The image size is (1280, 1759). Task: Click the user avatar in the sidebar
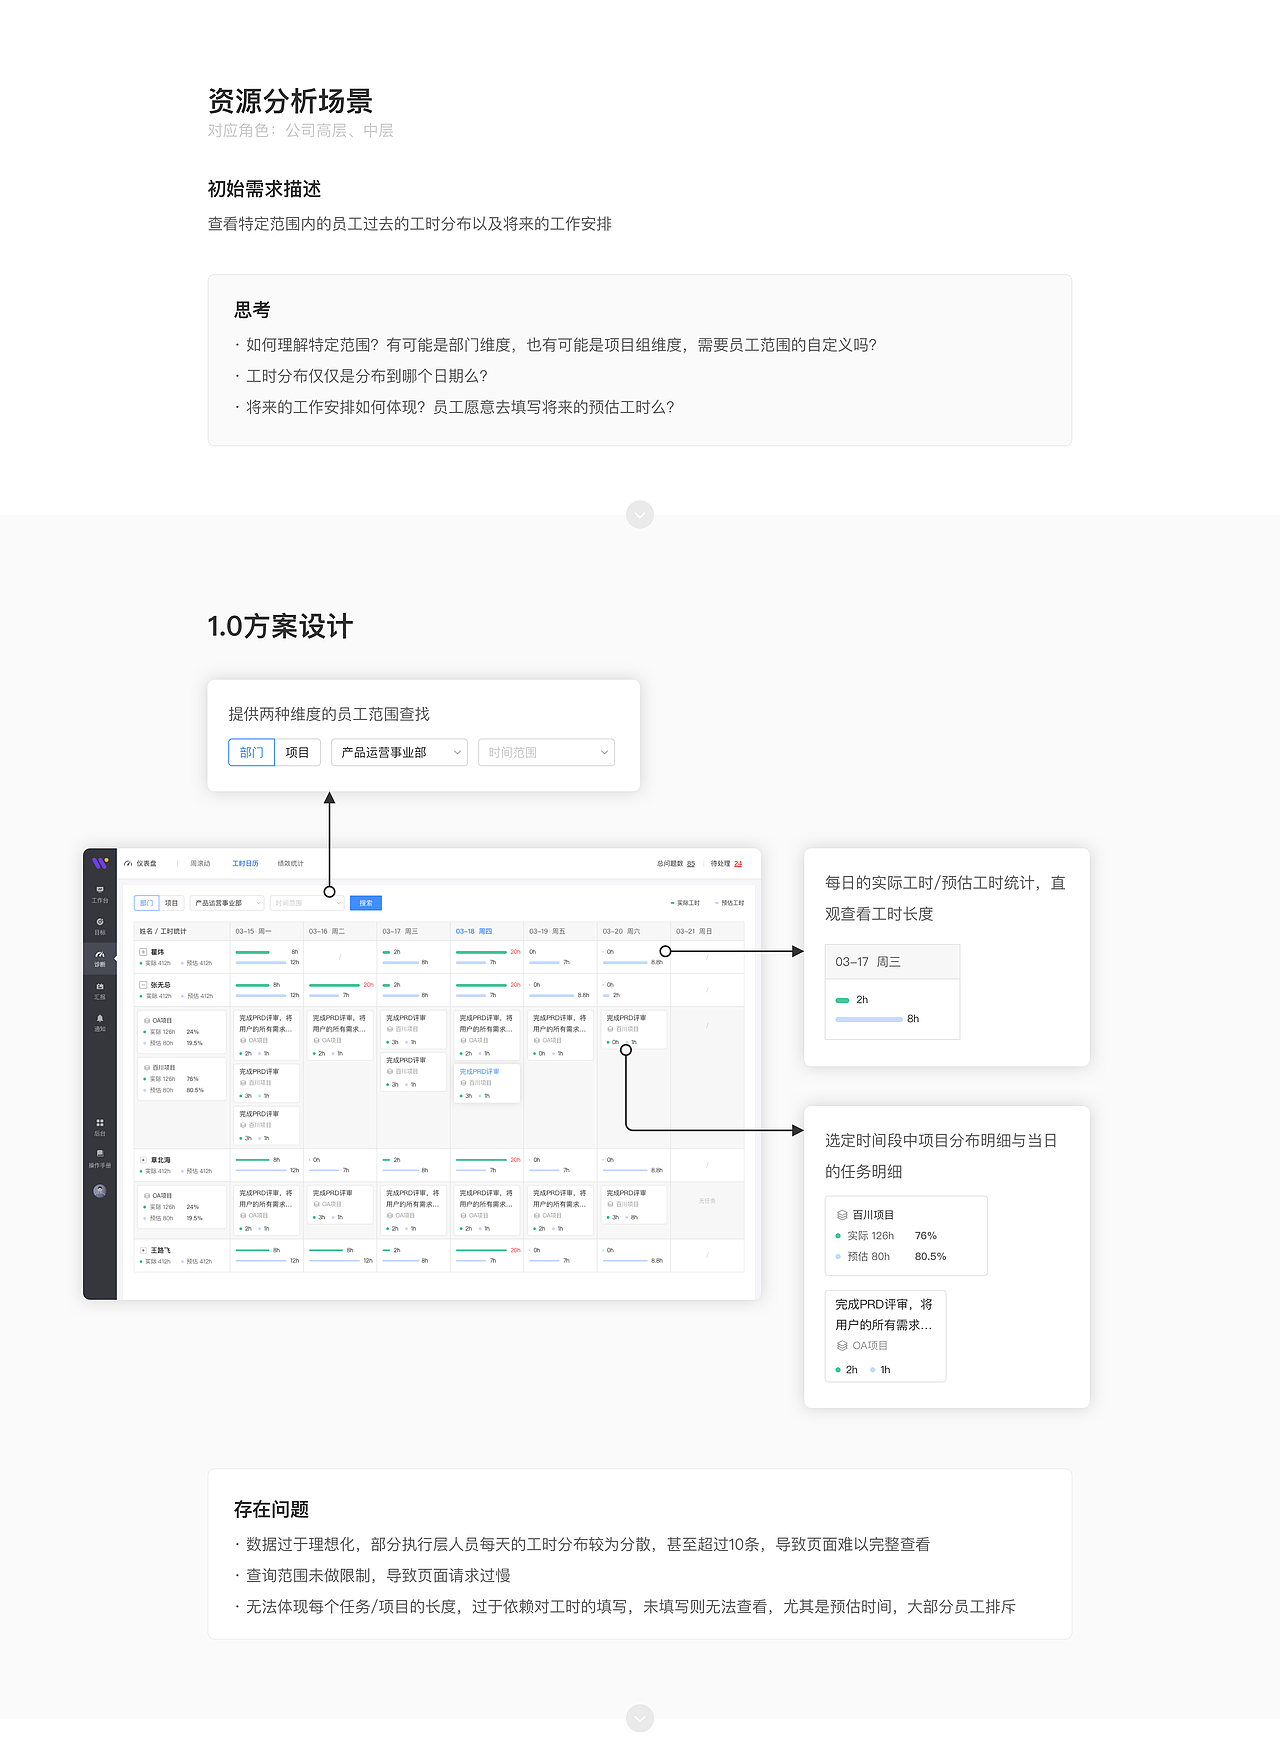click(x=100, y=1191)
